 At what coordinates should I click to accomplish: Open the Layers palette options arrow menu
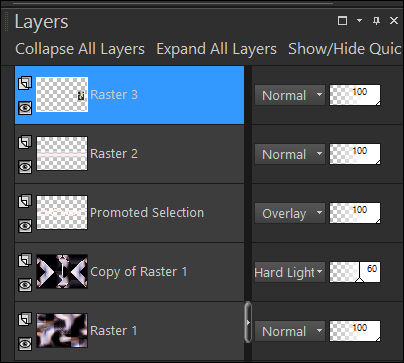click(359, 20)
